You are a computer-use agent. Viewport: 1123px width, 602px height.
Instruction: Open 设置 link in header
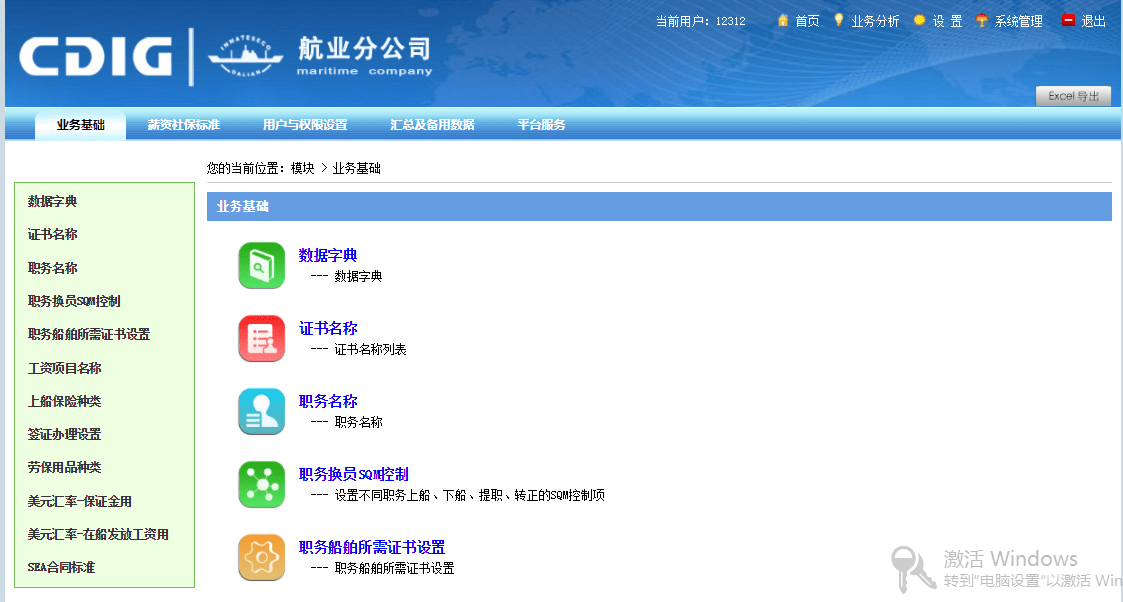click(x=948, y=21)
